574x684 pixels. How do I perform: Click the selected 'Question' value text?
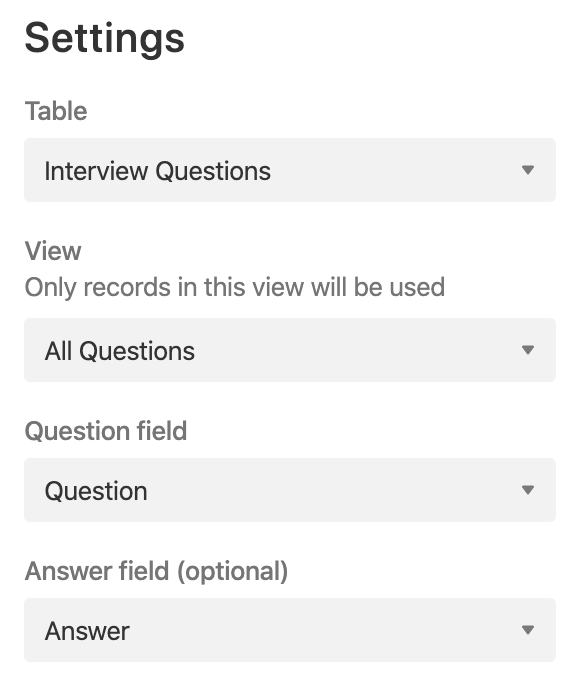click(x=96, y=491)
